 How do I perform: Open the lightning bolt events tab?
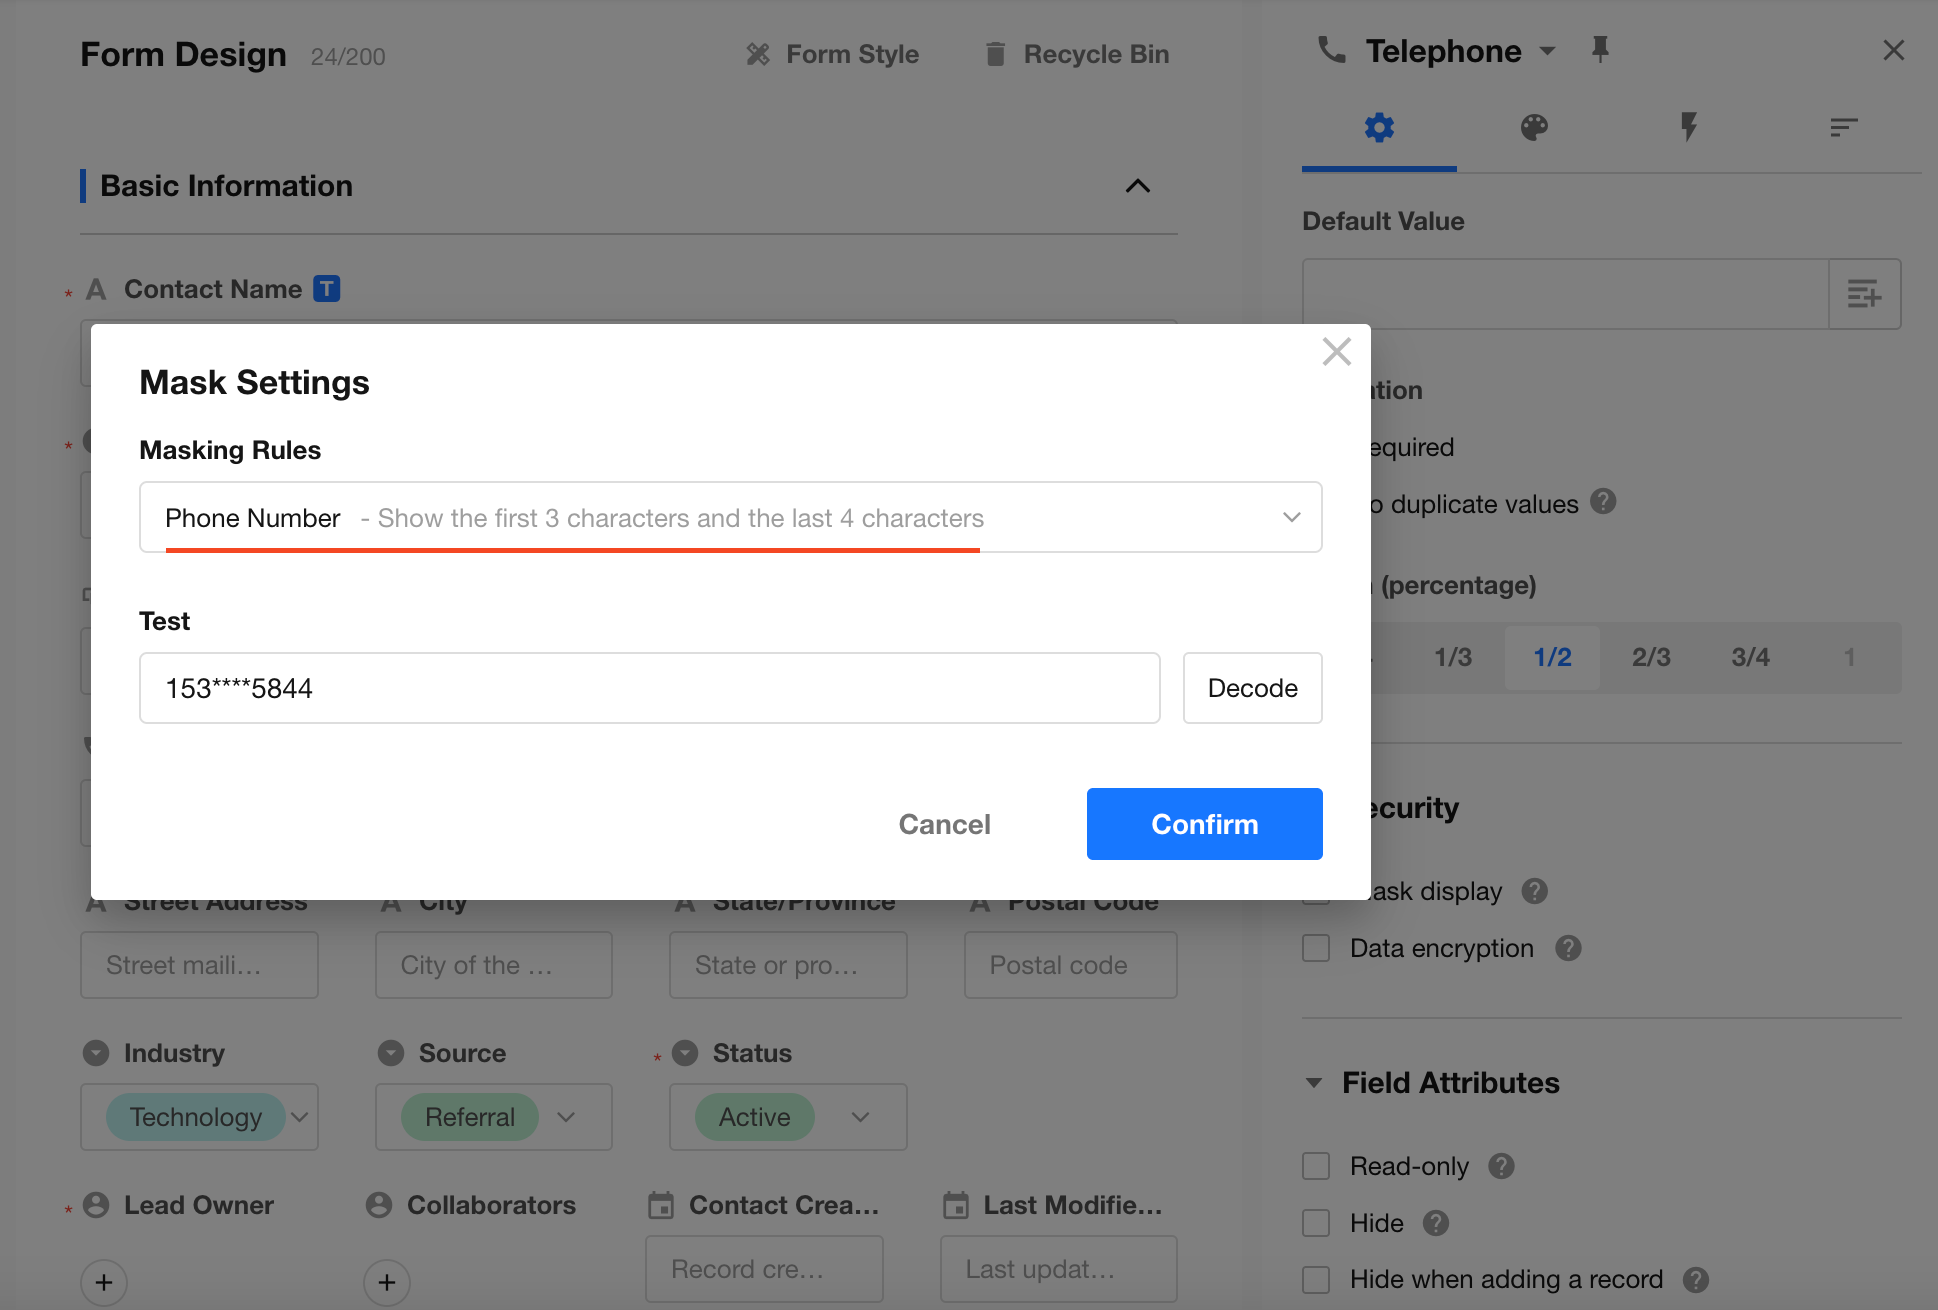[1689, 127]
